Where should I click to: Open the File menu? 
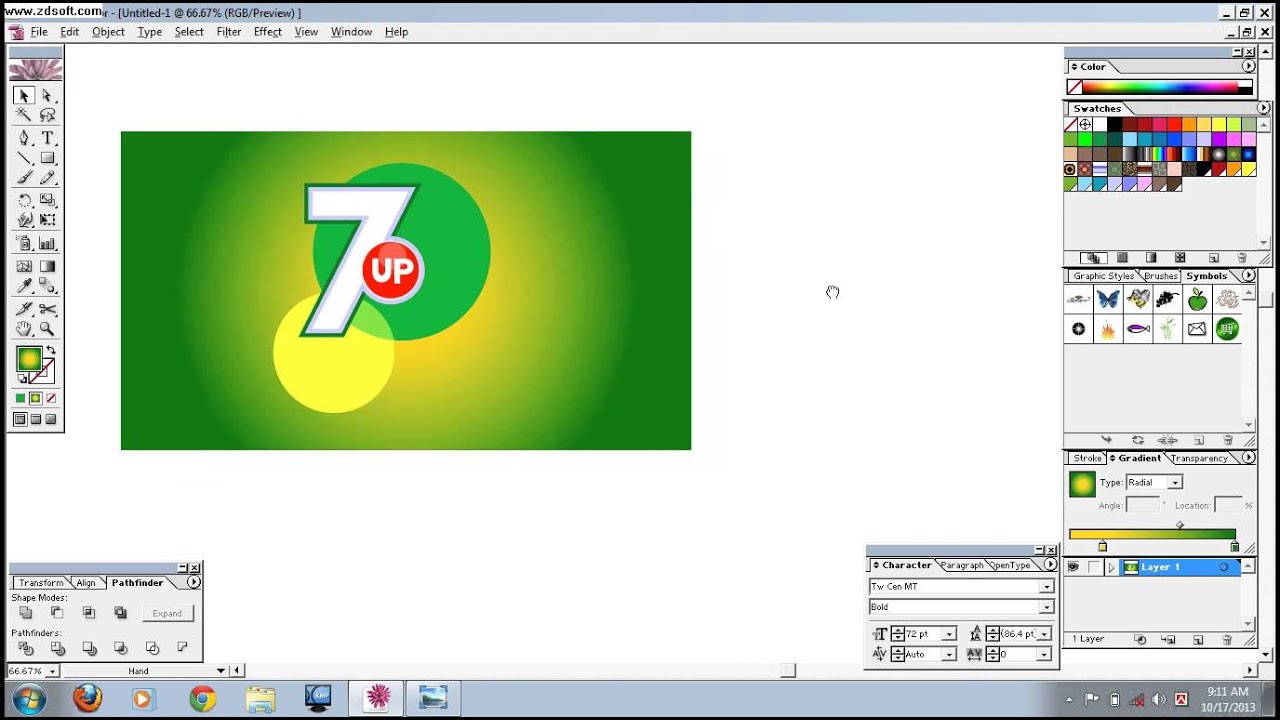click(x=39, y=32)
